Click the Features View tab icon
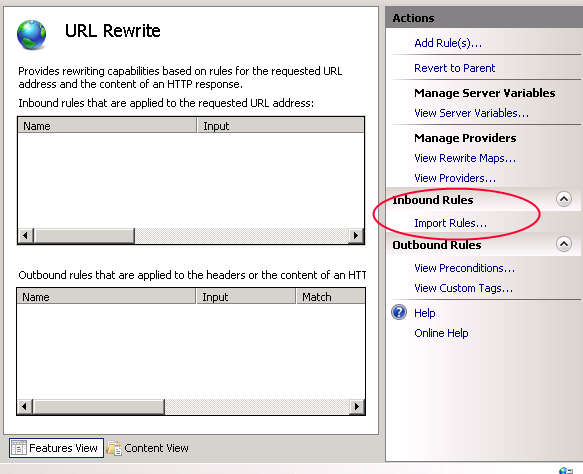Image resolution: width=583 pixels, height=474 pixels. pos(19,448)
